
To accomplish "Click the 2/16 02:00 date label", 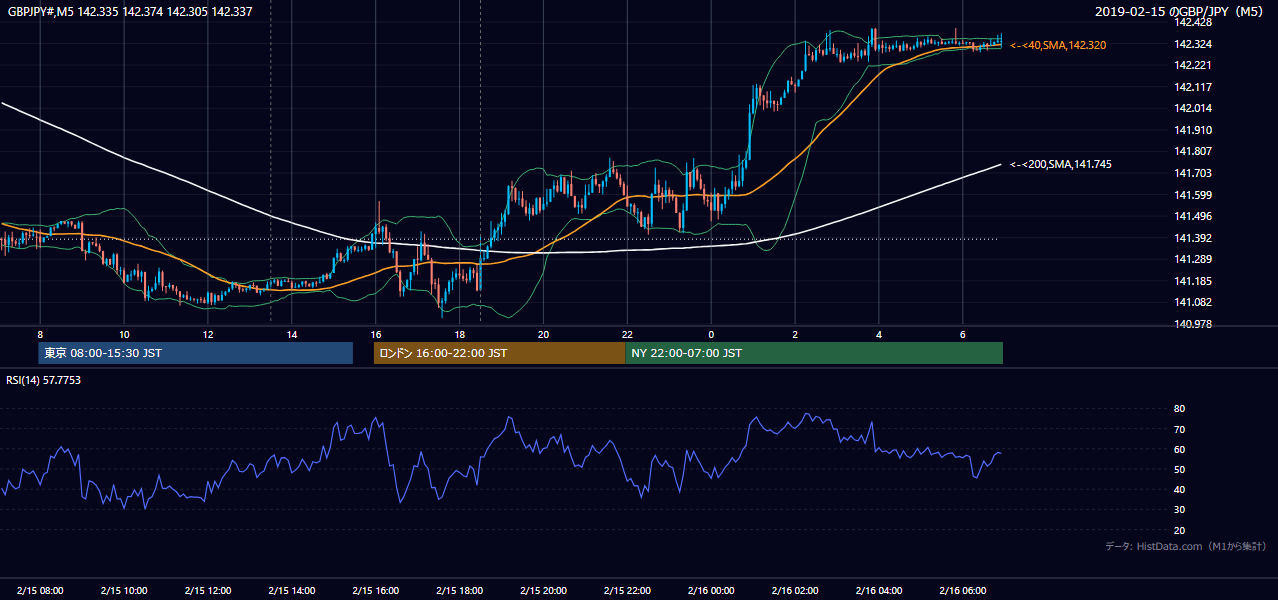I will click(x=795, y=590).
